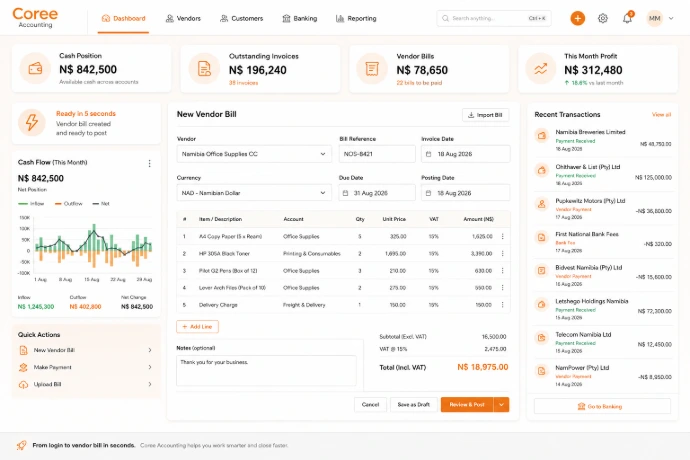Click the MM user avatar
The width and height of the screenshot is (690, 460).
[654, 18]
